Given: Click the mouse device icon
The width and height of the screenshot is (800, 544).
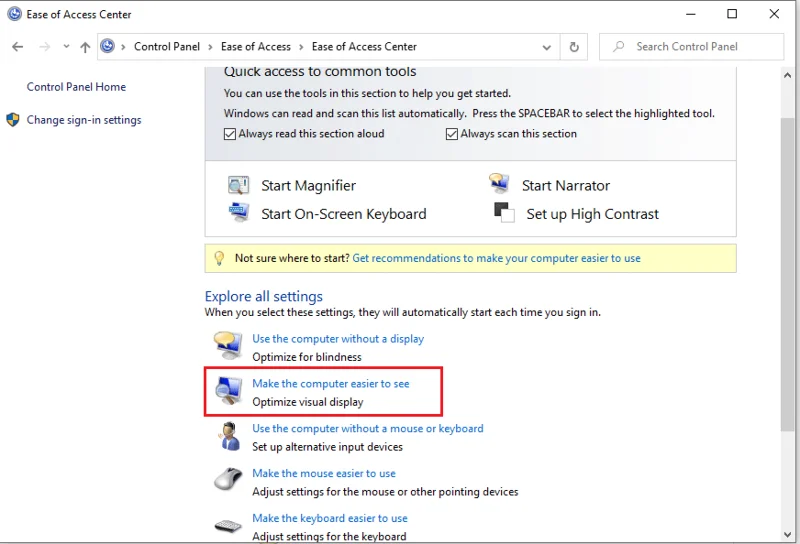Looking at the screenshot, I should point(228,479).
